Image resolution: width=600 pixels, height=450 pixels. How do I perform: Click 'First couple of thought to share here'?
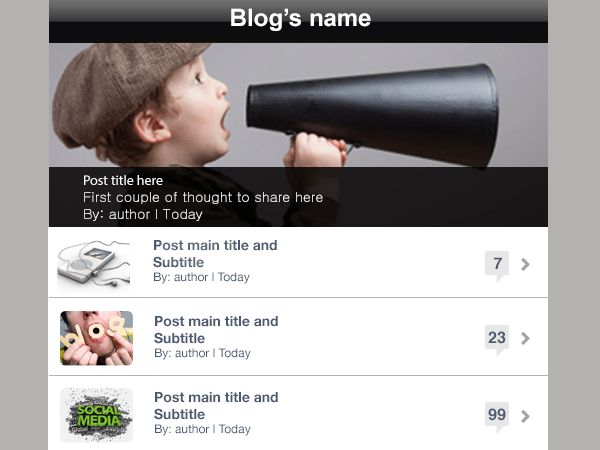[203, 197]
